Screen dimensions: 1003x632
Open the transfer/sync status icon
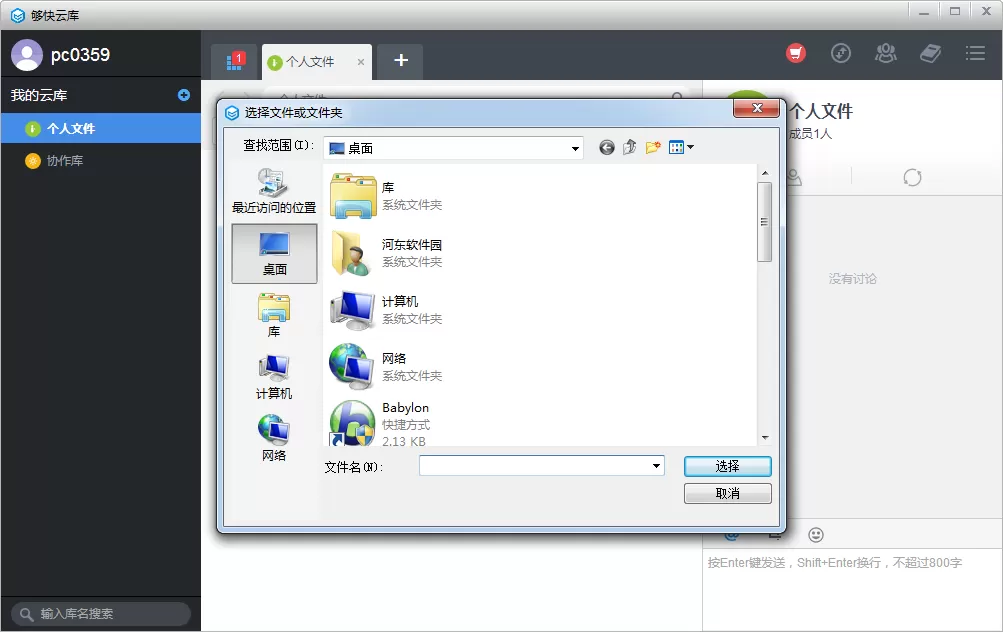coord(841,53)
